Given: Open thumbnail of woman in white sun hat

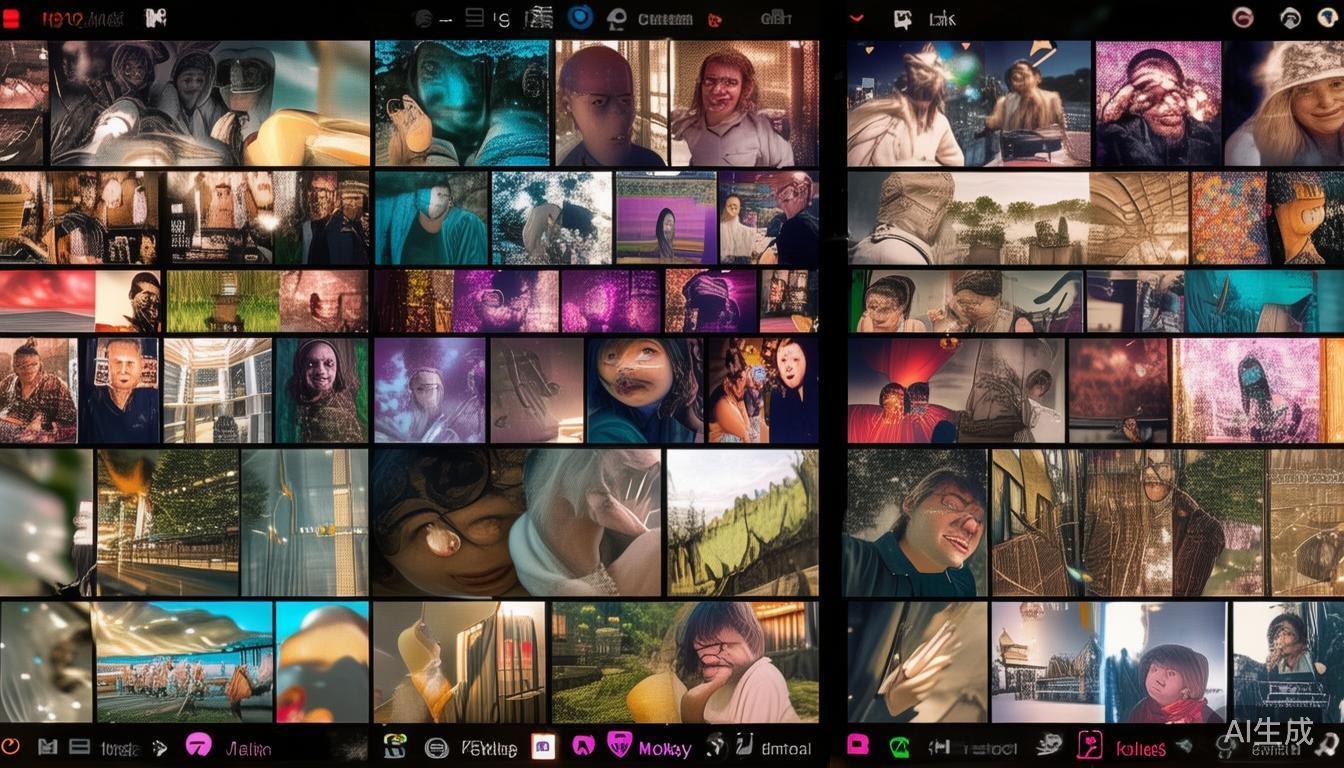Looking at the screenshot, I should [1284, 103].
